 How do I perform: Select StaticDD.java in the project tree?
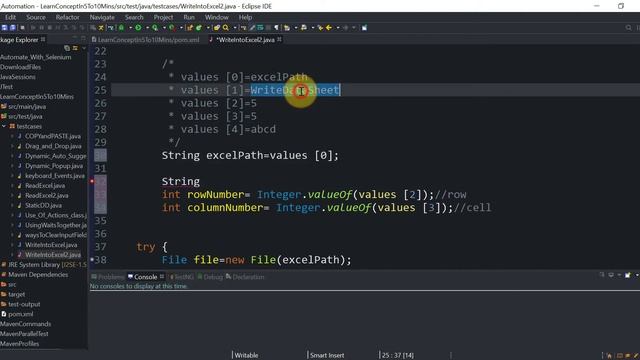[x=43, y=205]
